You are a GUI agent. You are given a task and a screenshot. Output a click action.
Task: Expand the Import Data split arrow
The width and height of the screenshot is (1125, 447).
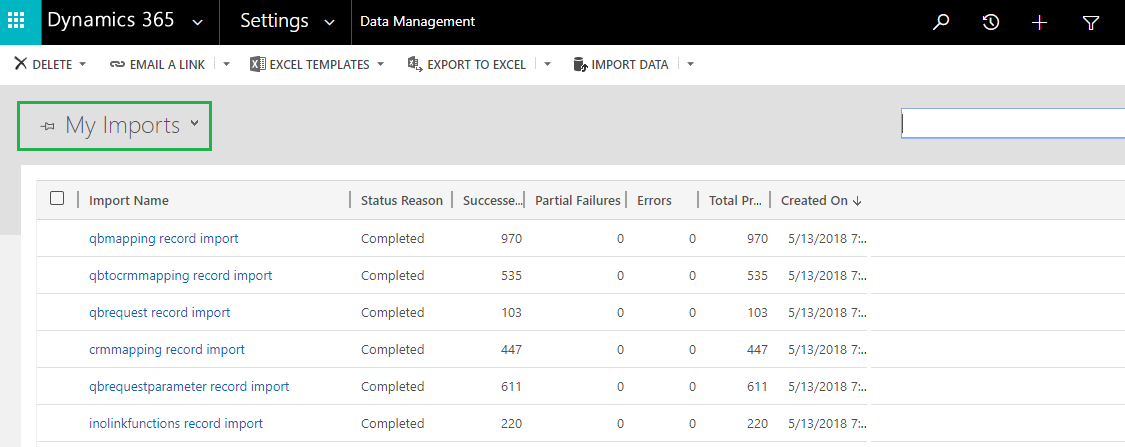coord(690,65)
